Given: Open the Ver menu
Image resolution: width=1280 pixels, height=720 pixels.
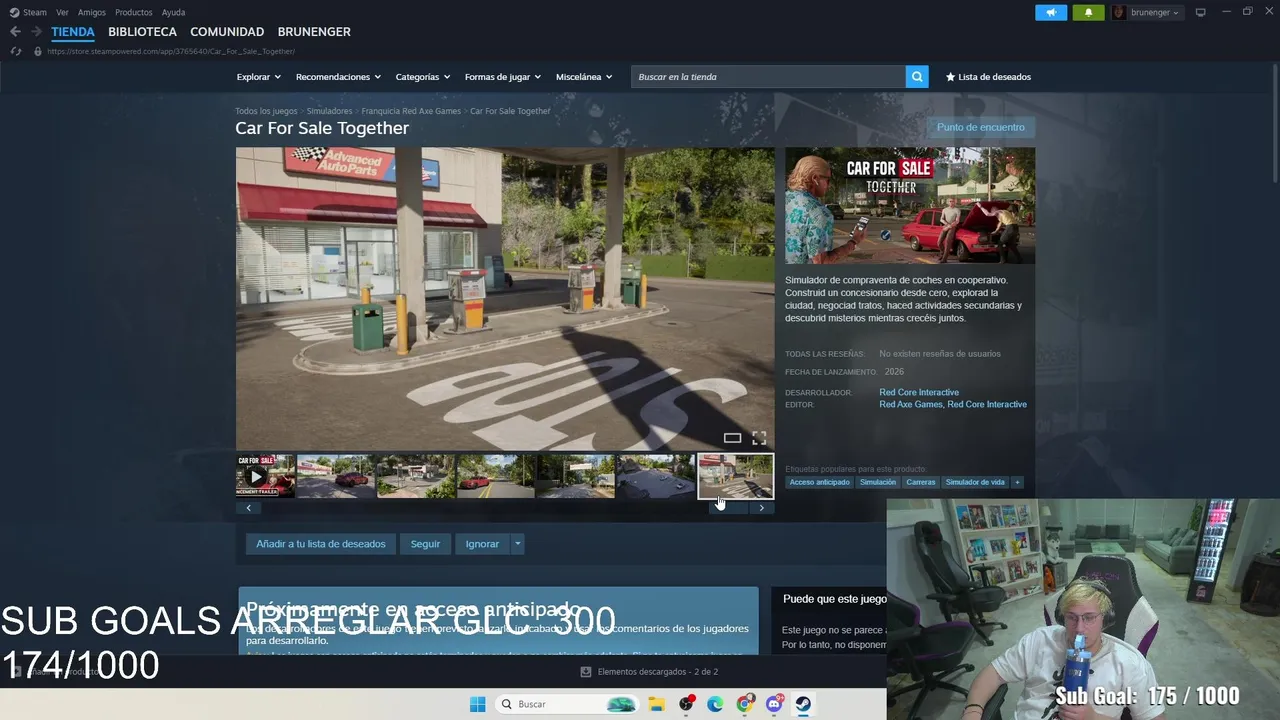Looking at the screenshot, I should 62,12.
